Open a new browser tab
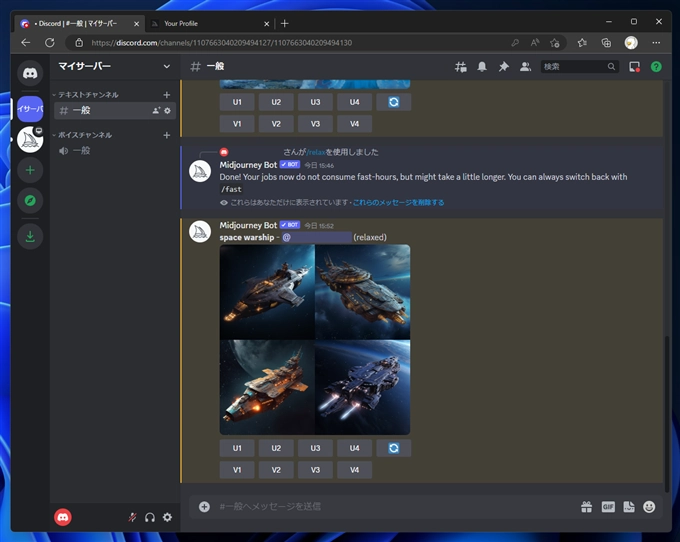 (x=284, y=23)
